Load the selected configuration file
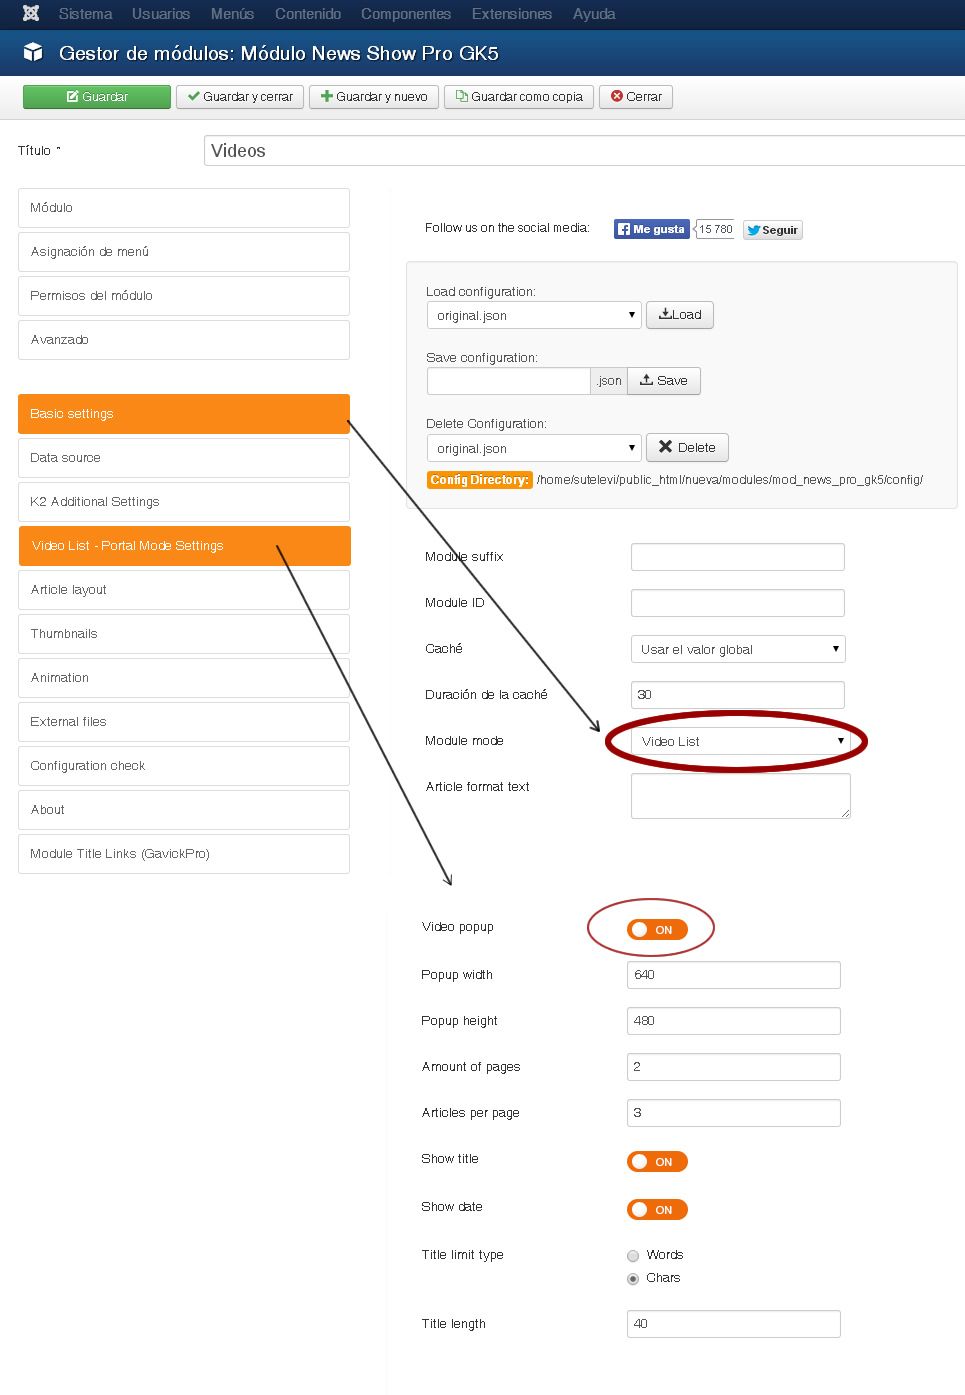965x1395 pixels. [x=680, y=315]
